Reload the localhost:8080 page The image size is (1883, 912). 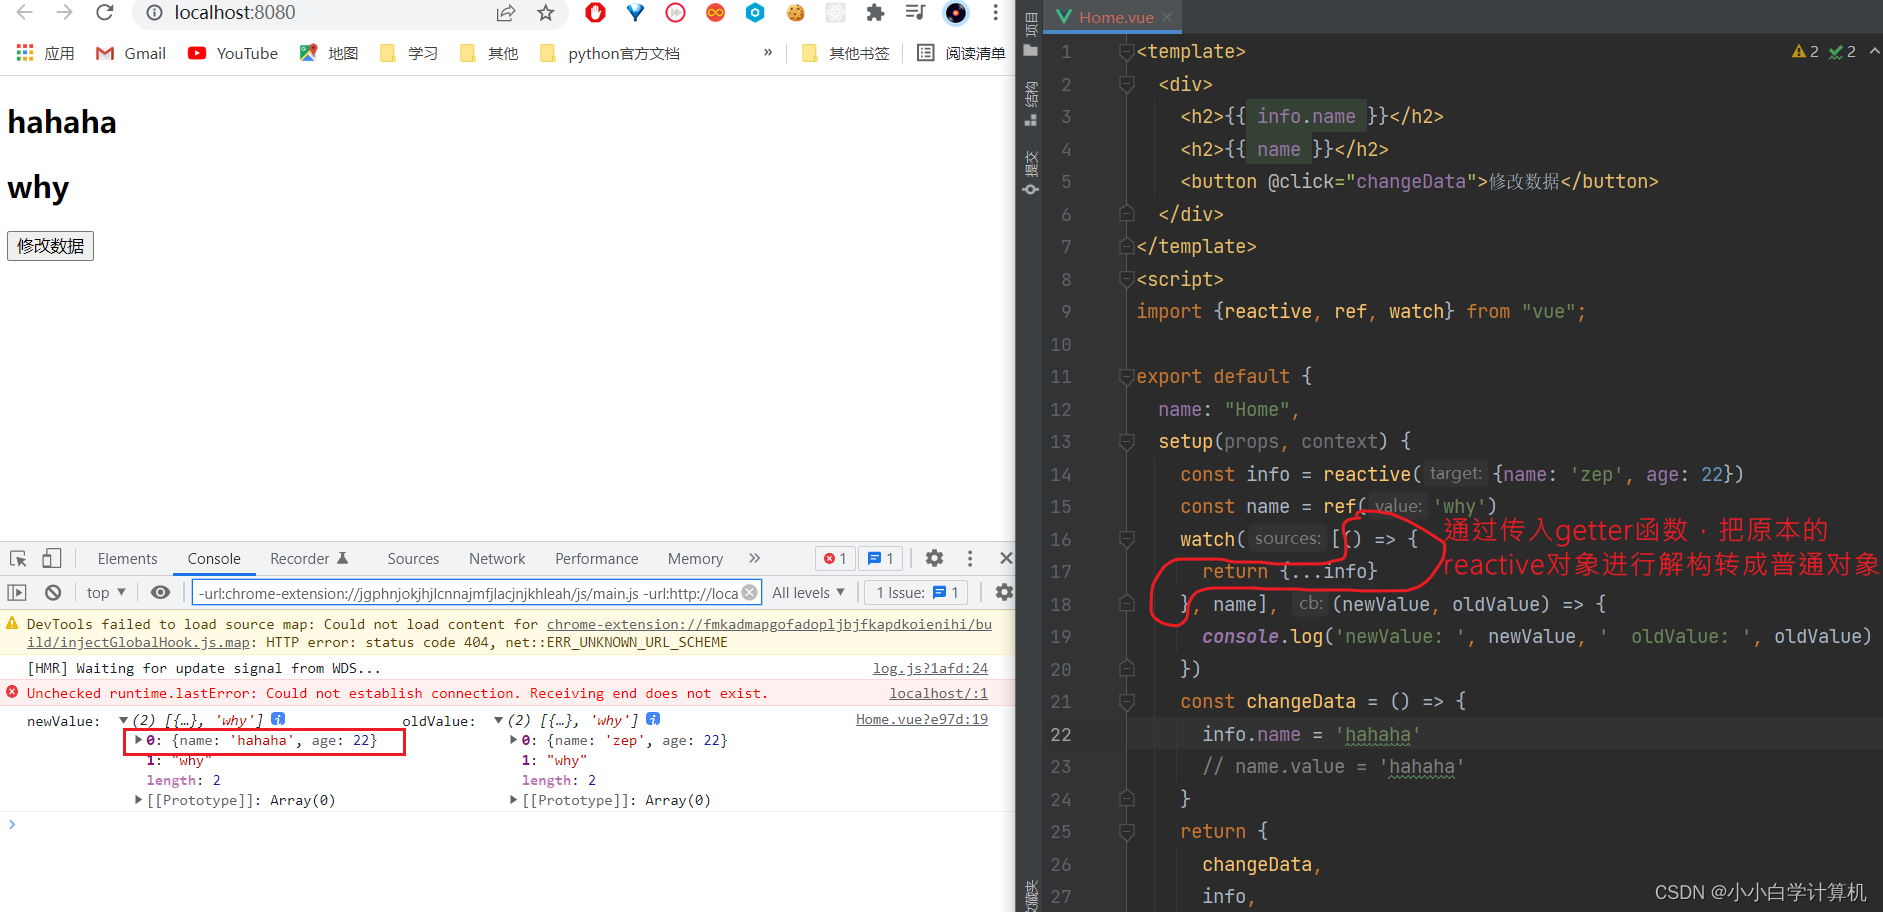[x=105, y=13]
